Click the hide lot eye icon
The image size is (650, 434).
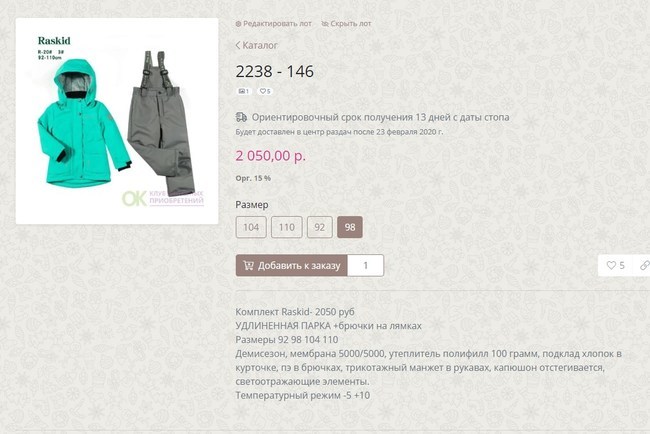coord(325,24)
